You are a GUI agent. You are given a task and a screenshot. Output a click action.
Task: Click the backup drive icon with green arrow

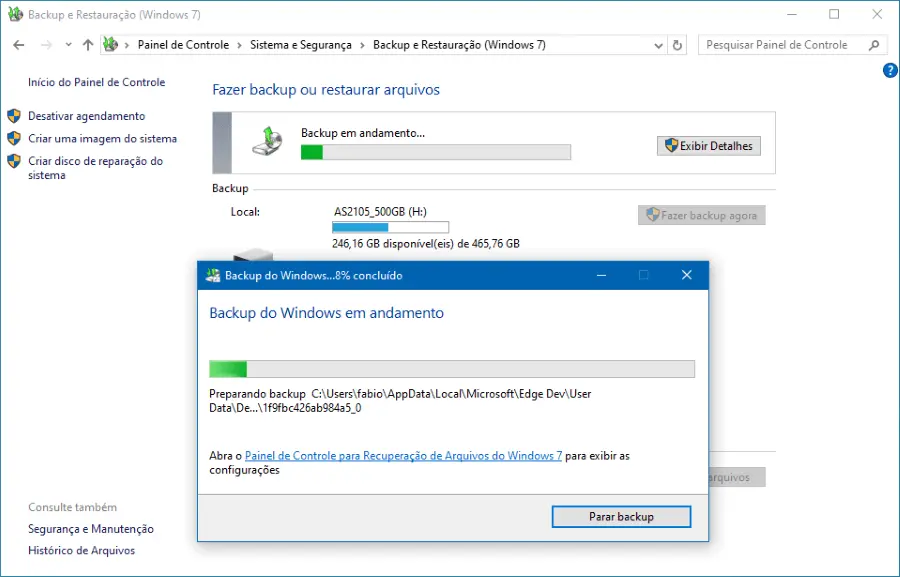(267, 142)
